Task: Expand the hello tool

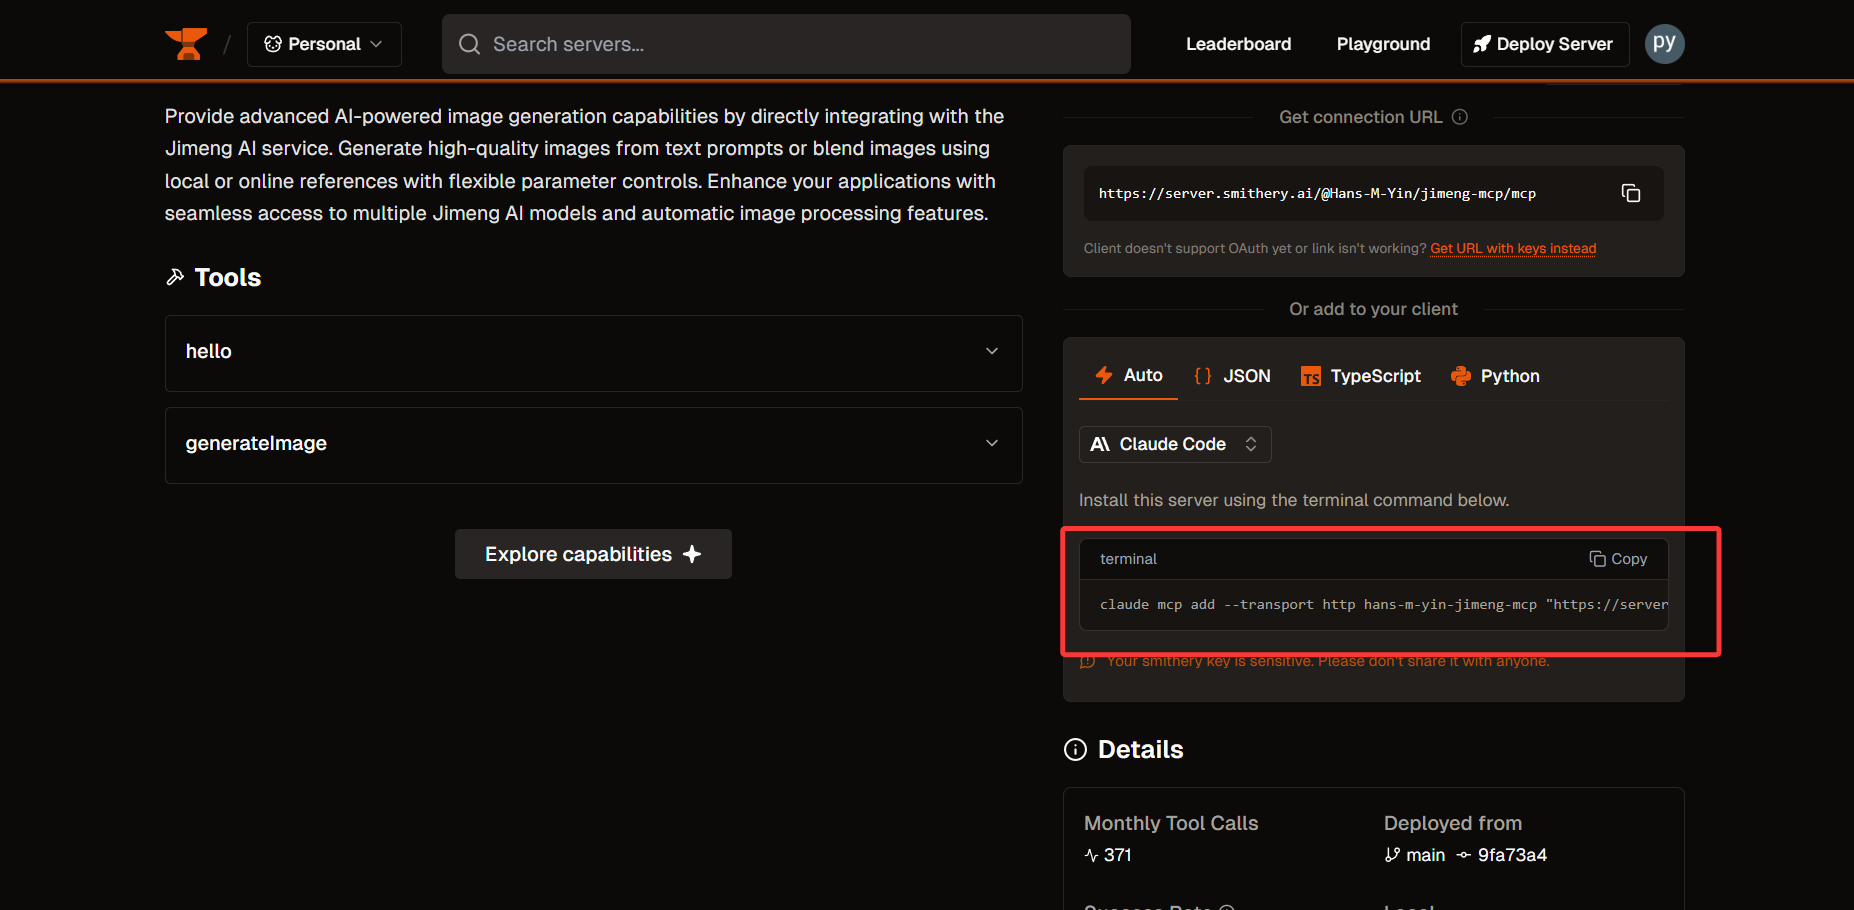Action: 593,352
